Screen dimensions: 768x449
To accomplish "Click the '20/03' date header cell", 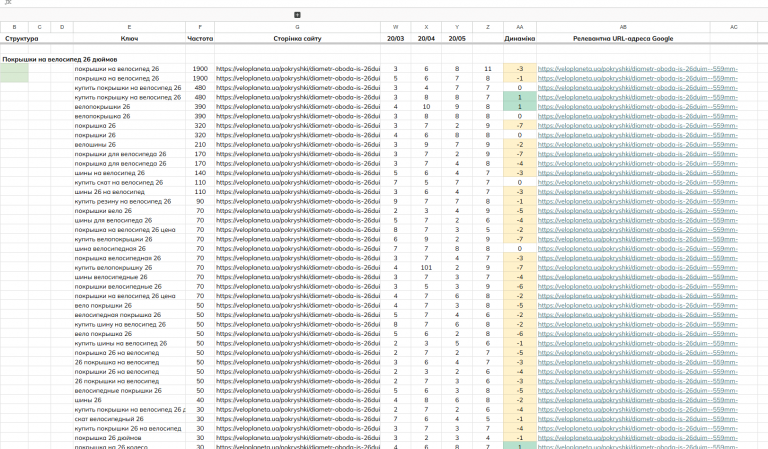I will click(x=395, y=38).
